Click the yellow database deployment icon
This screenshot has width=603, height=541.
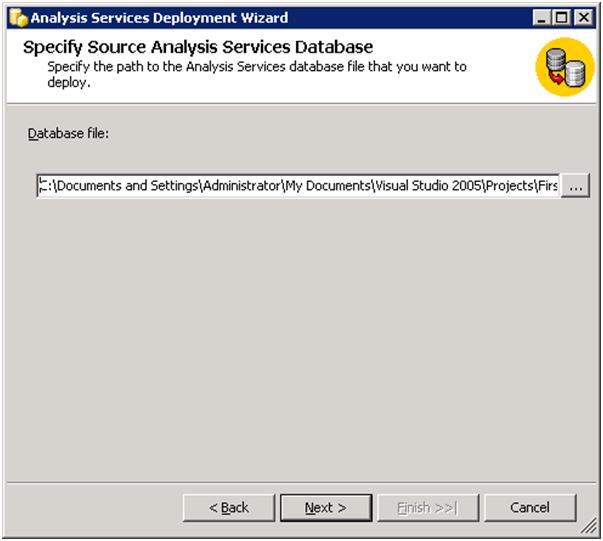(565, 67)
